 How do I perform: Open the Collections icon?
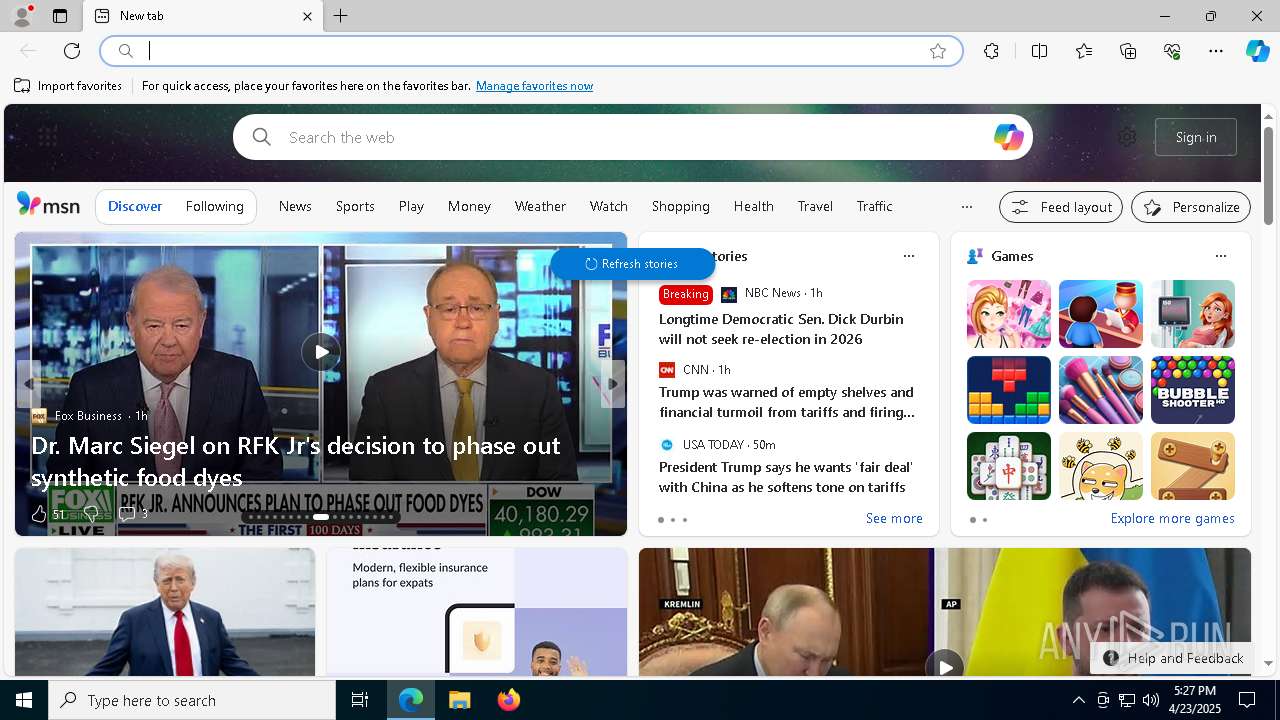click(1128, 51)
